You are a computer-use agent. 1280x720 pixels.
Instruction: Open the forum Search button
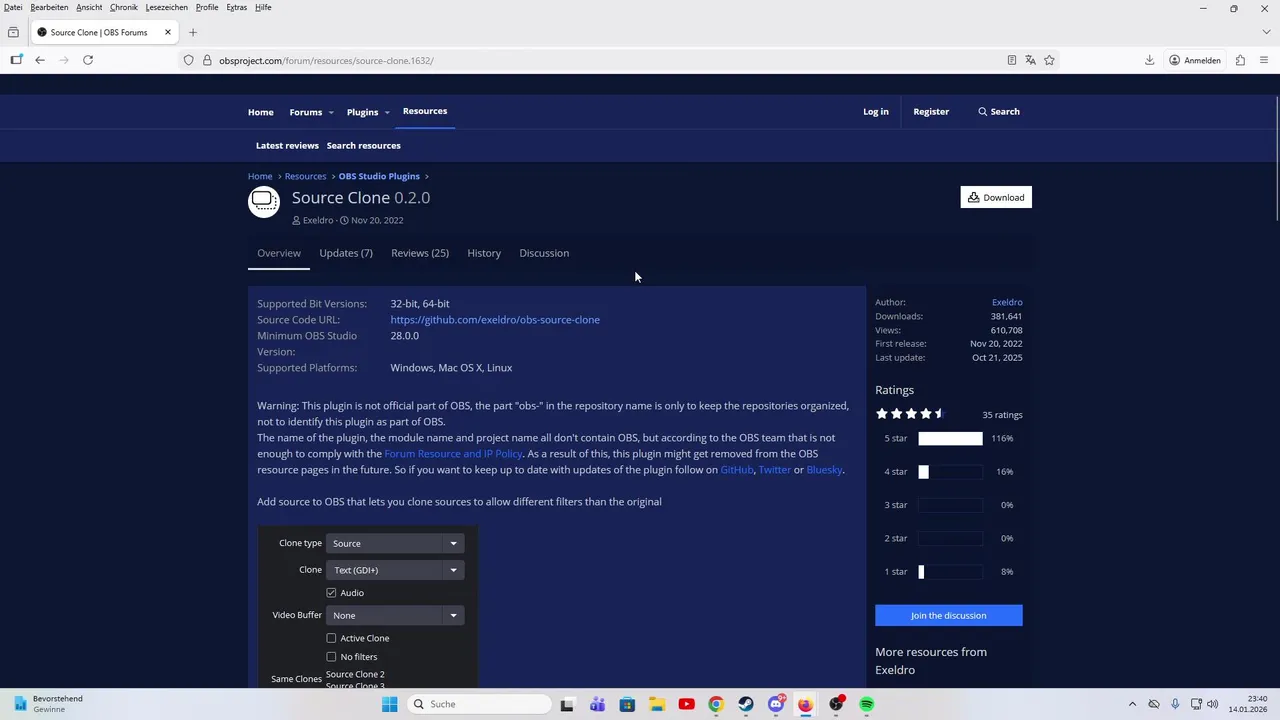999,112
